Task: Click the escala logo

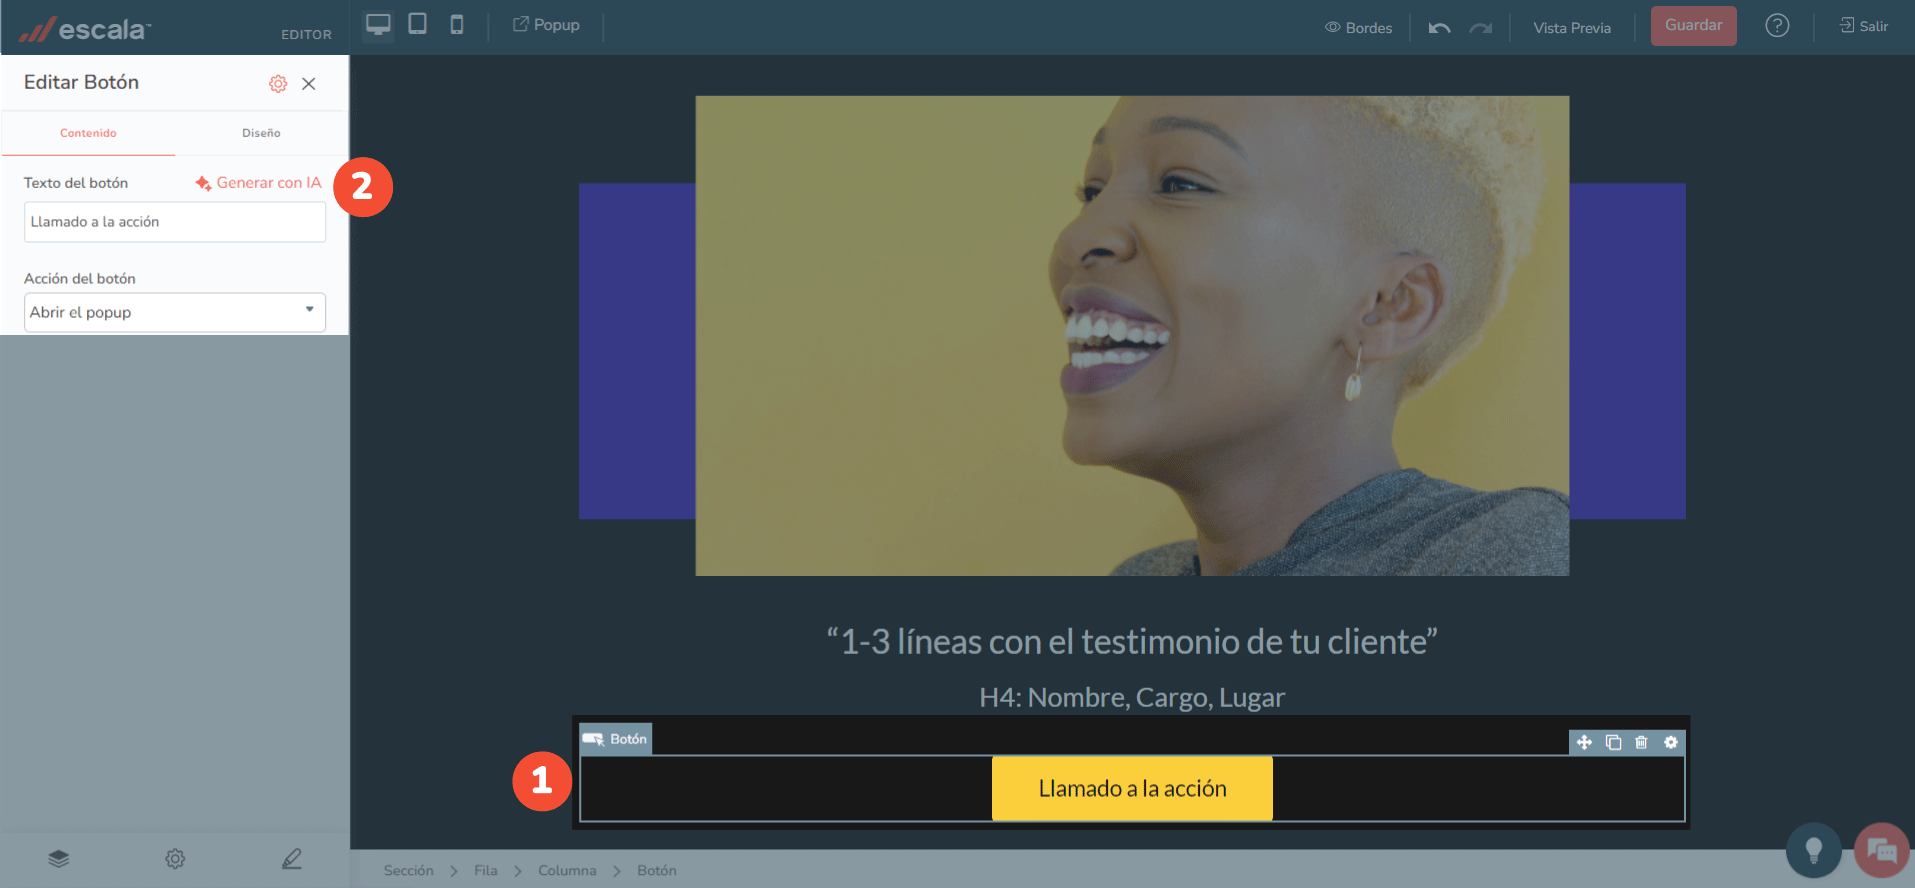Action: click(x=85, y=29)
